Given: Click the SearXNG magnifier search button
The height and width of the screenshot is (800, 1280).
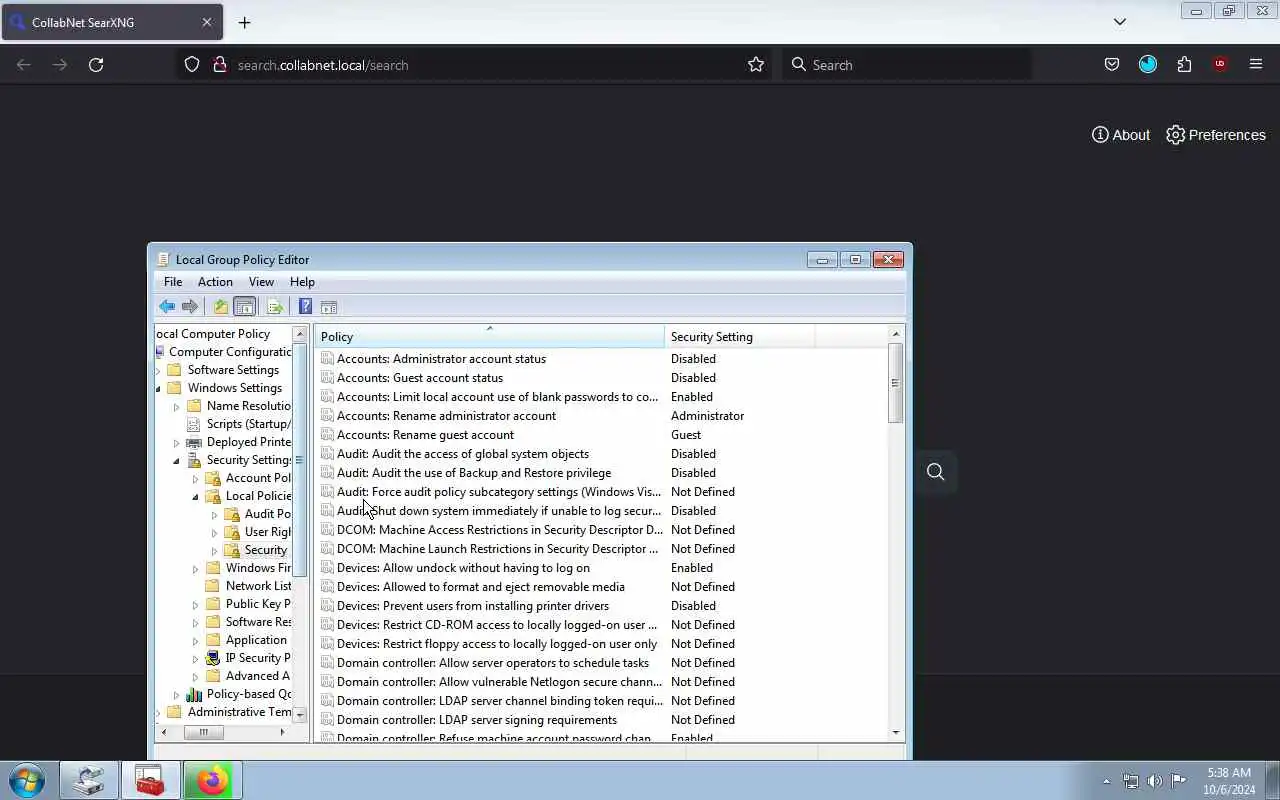Looking at the screenshot, I should (x=935, y=472).
